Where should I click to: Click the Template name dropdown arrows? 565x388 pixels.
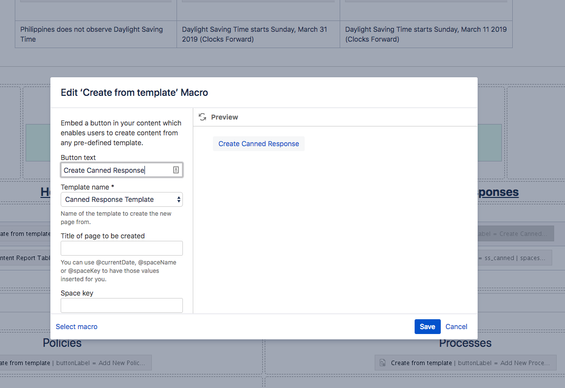[x=178, y=200]
